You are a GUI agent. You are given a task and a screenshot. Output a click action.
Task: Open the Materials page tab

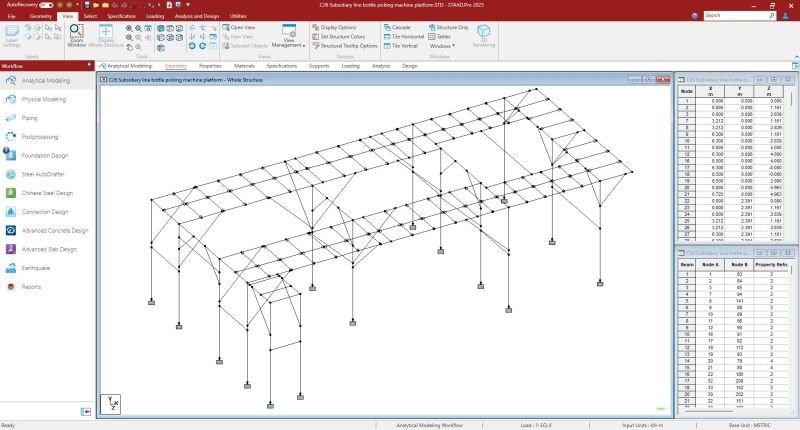(x=244, y=66)
